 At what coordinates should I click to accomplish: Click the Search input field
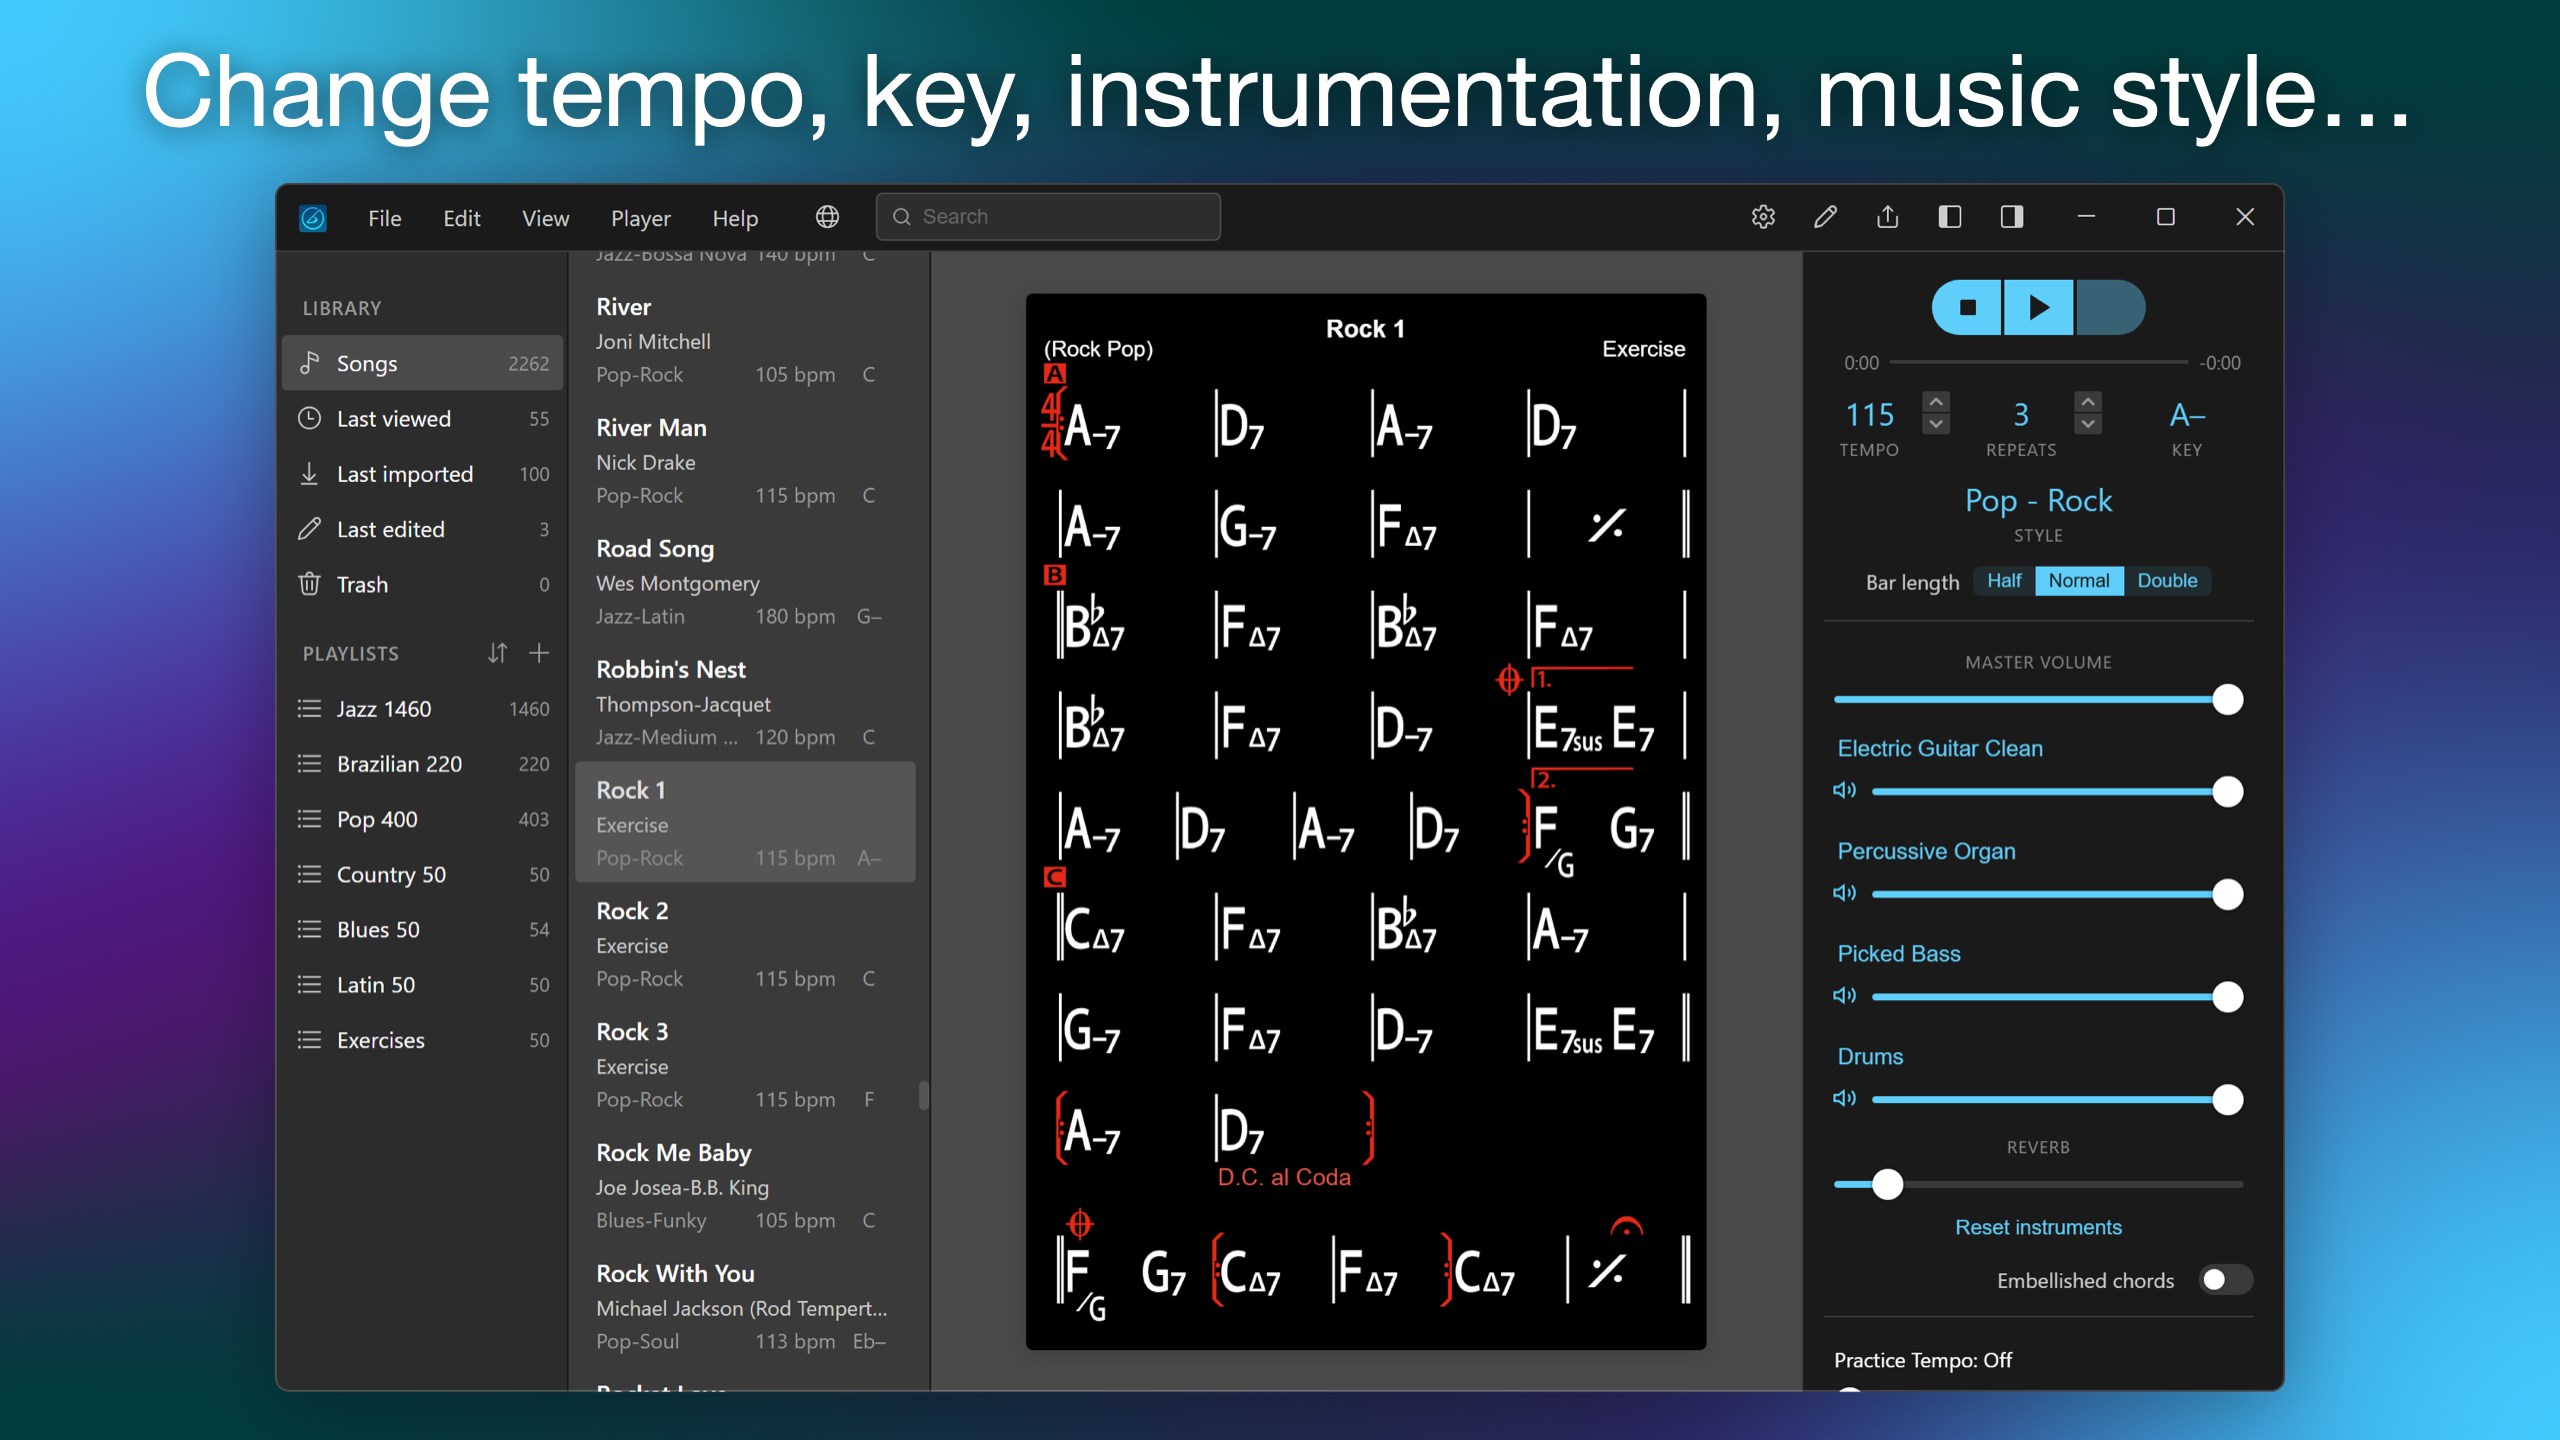click(x=1048, y=217)
